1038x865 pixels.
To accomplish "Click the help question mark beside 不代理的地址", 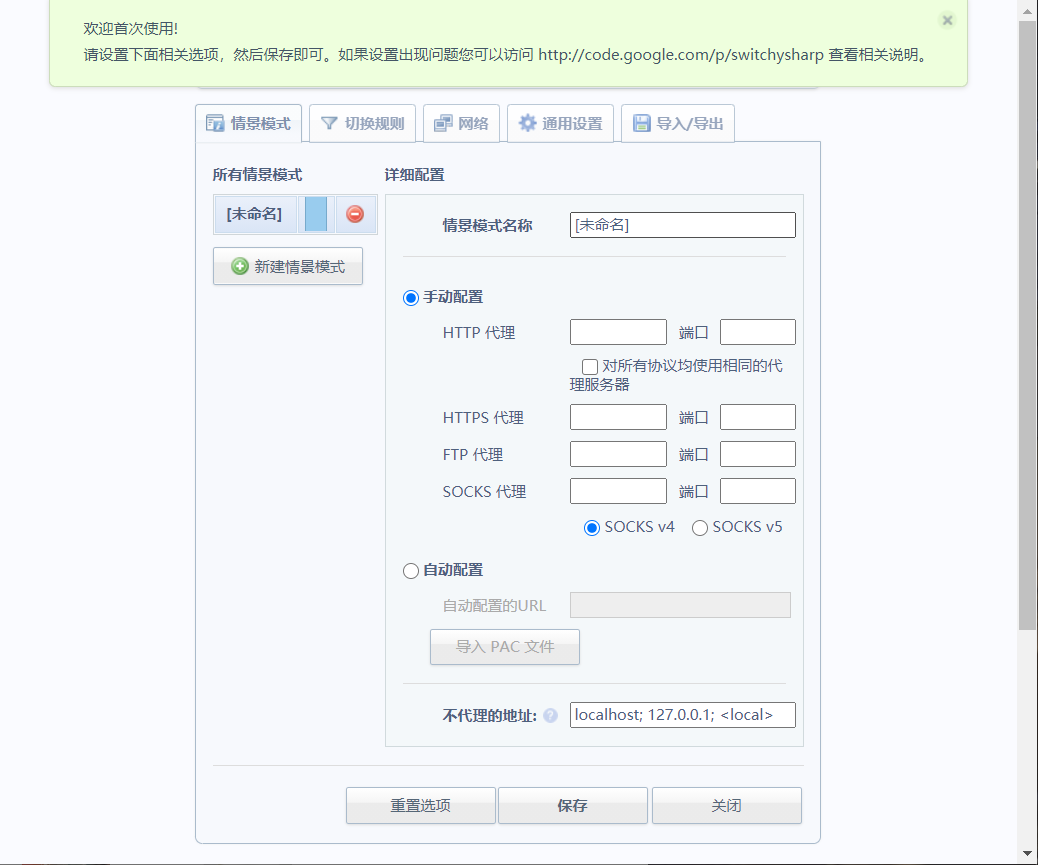I will pos(549,714).
